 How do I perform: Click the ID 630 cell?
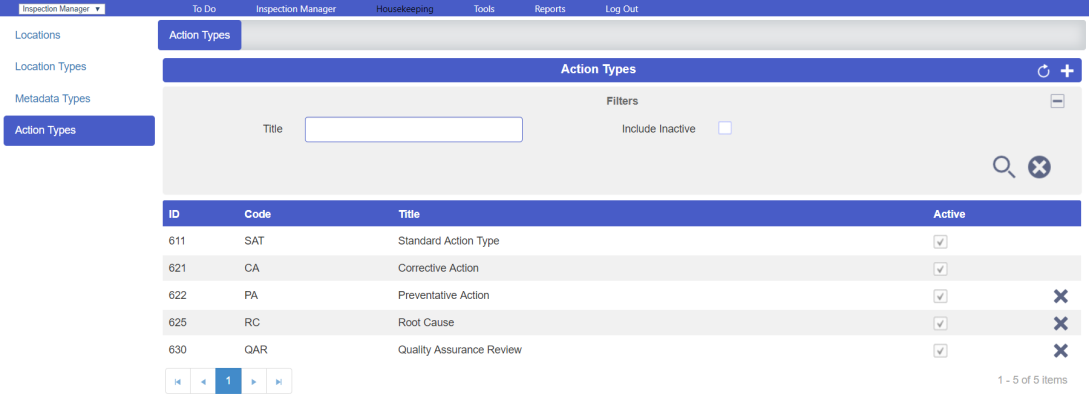(176, 350)
